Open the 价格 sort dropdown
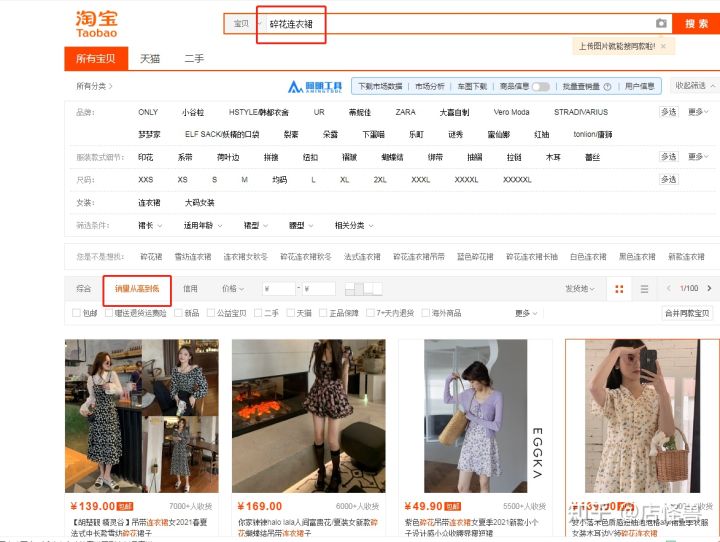The image size is (720, 542). click(x=233, y=288)
